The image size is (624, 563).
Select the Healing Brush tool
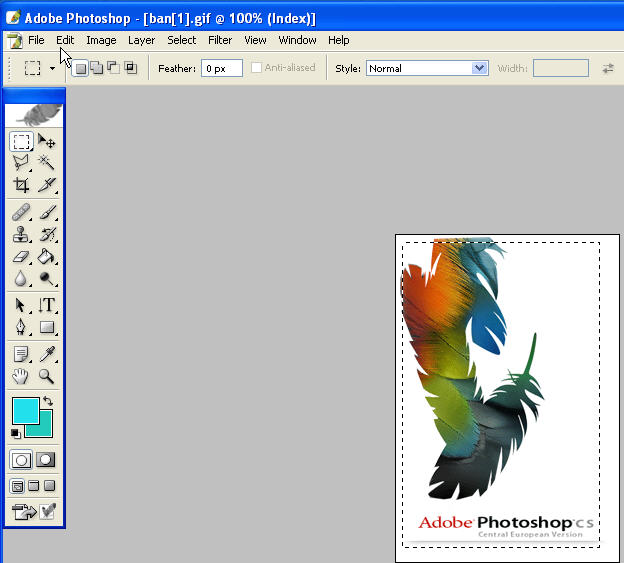pyautogui.click(x=22, y=213)
